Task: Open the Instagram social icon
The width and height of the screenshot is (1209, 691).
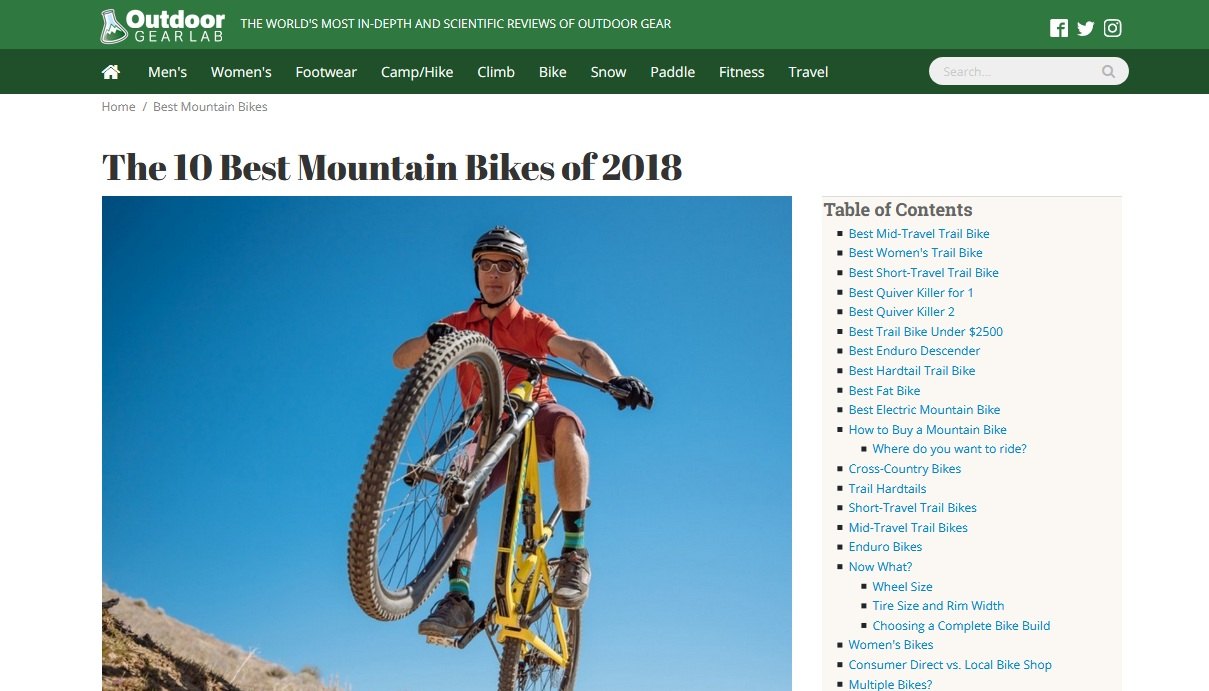Action: click(x=1112, y=28)
